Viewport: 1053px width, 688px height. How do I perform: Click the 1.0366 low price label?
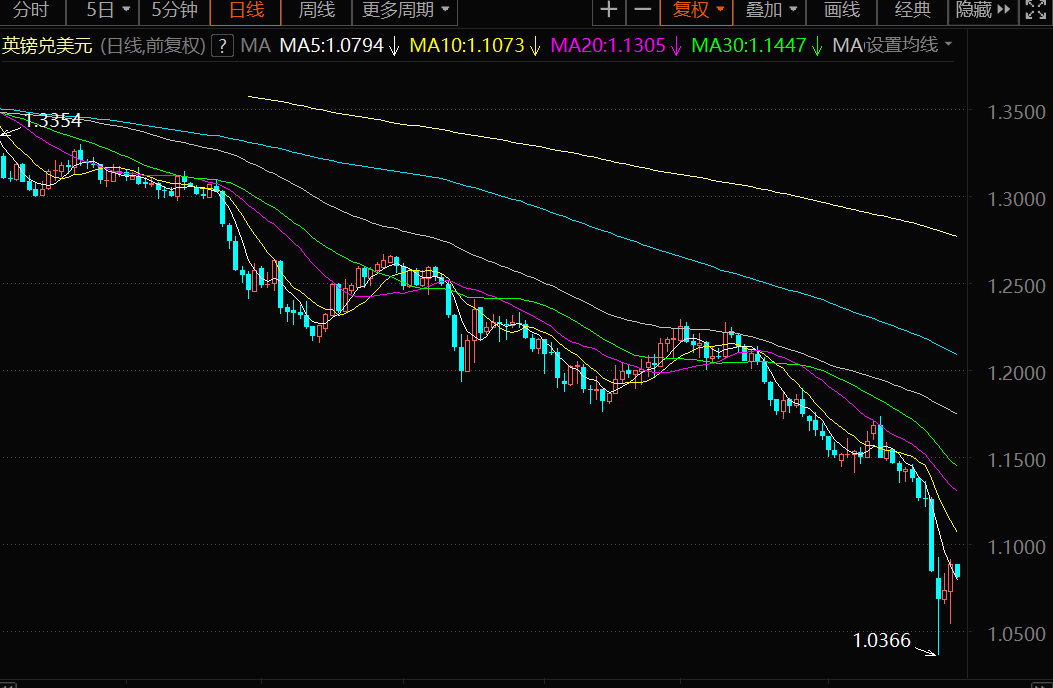(882, 640)
